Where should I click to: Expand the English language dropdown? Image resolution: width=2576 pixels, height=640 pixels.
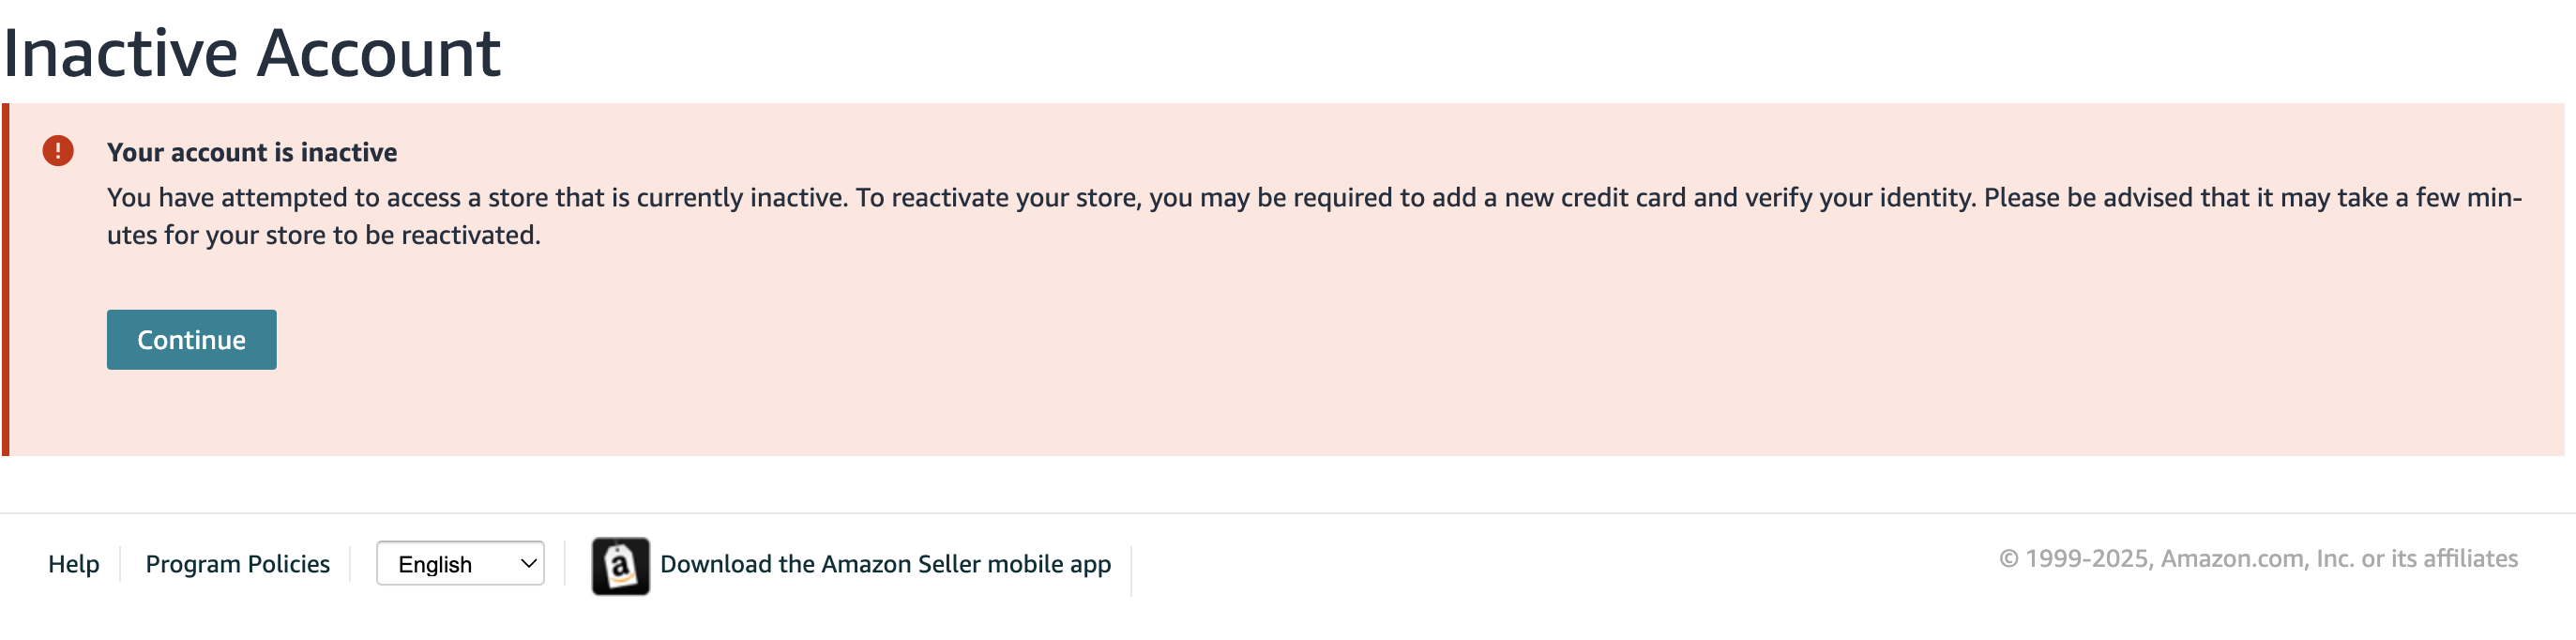tap(460, 564)
